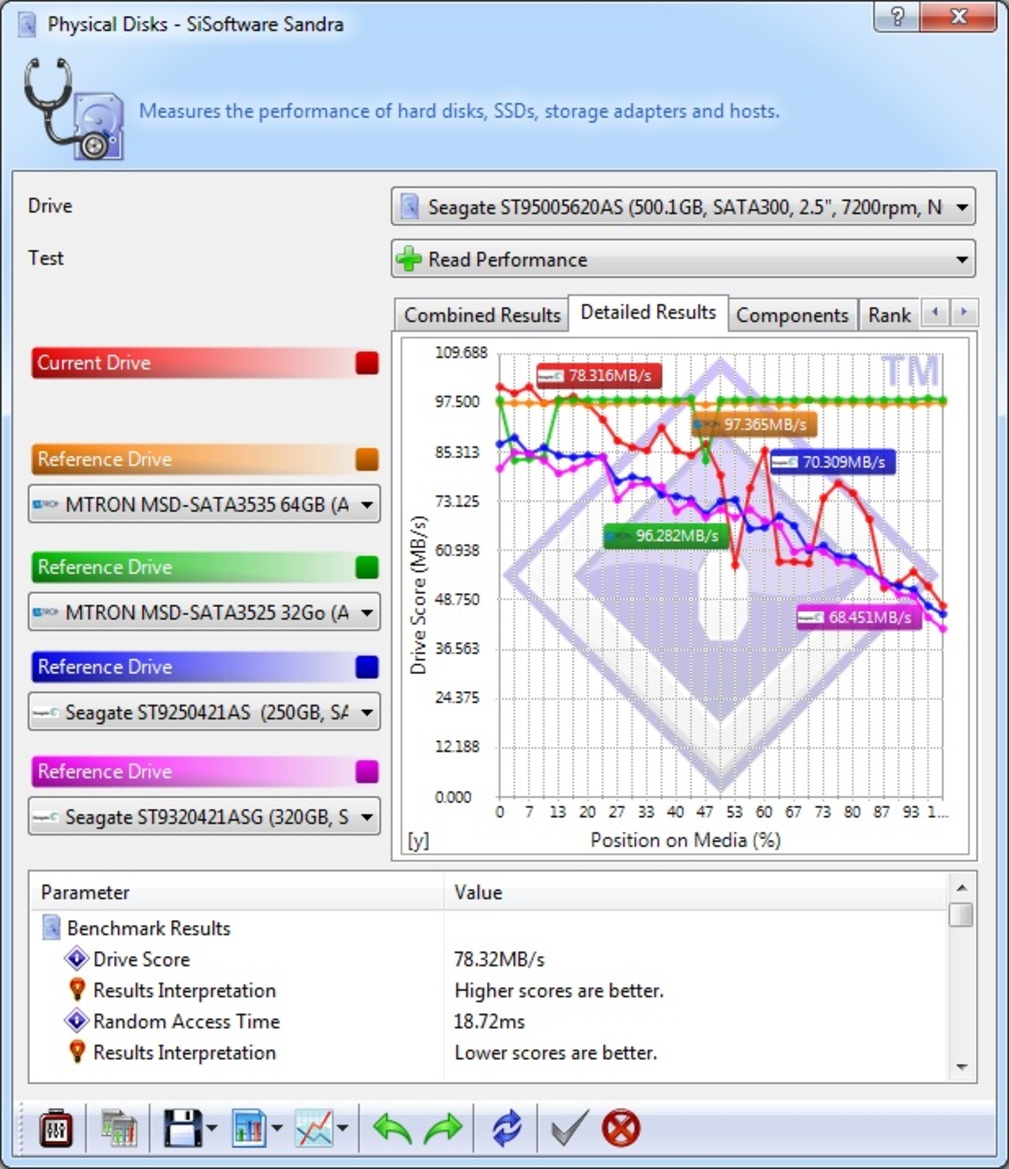
Task: Click the red cancel circle icon
Action: pyautogui.click(x=620, y=1128)
